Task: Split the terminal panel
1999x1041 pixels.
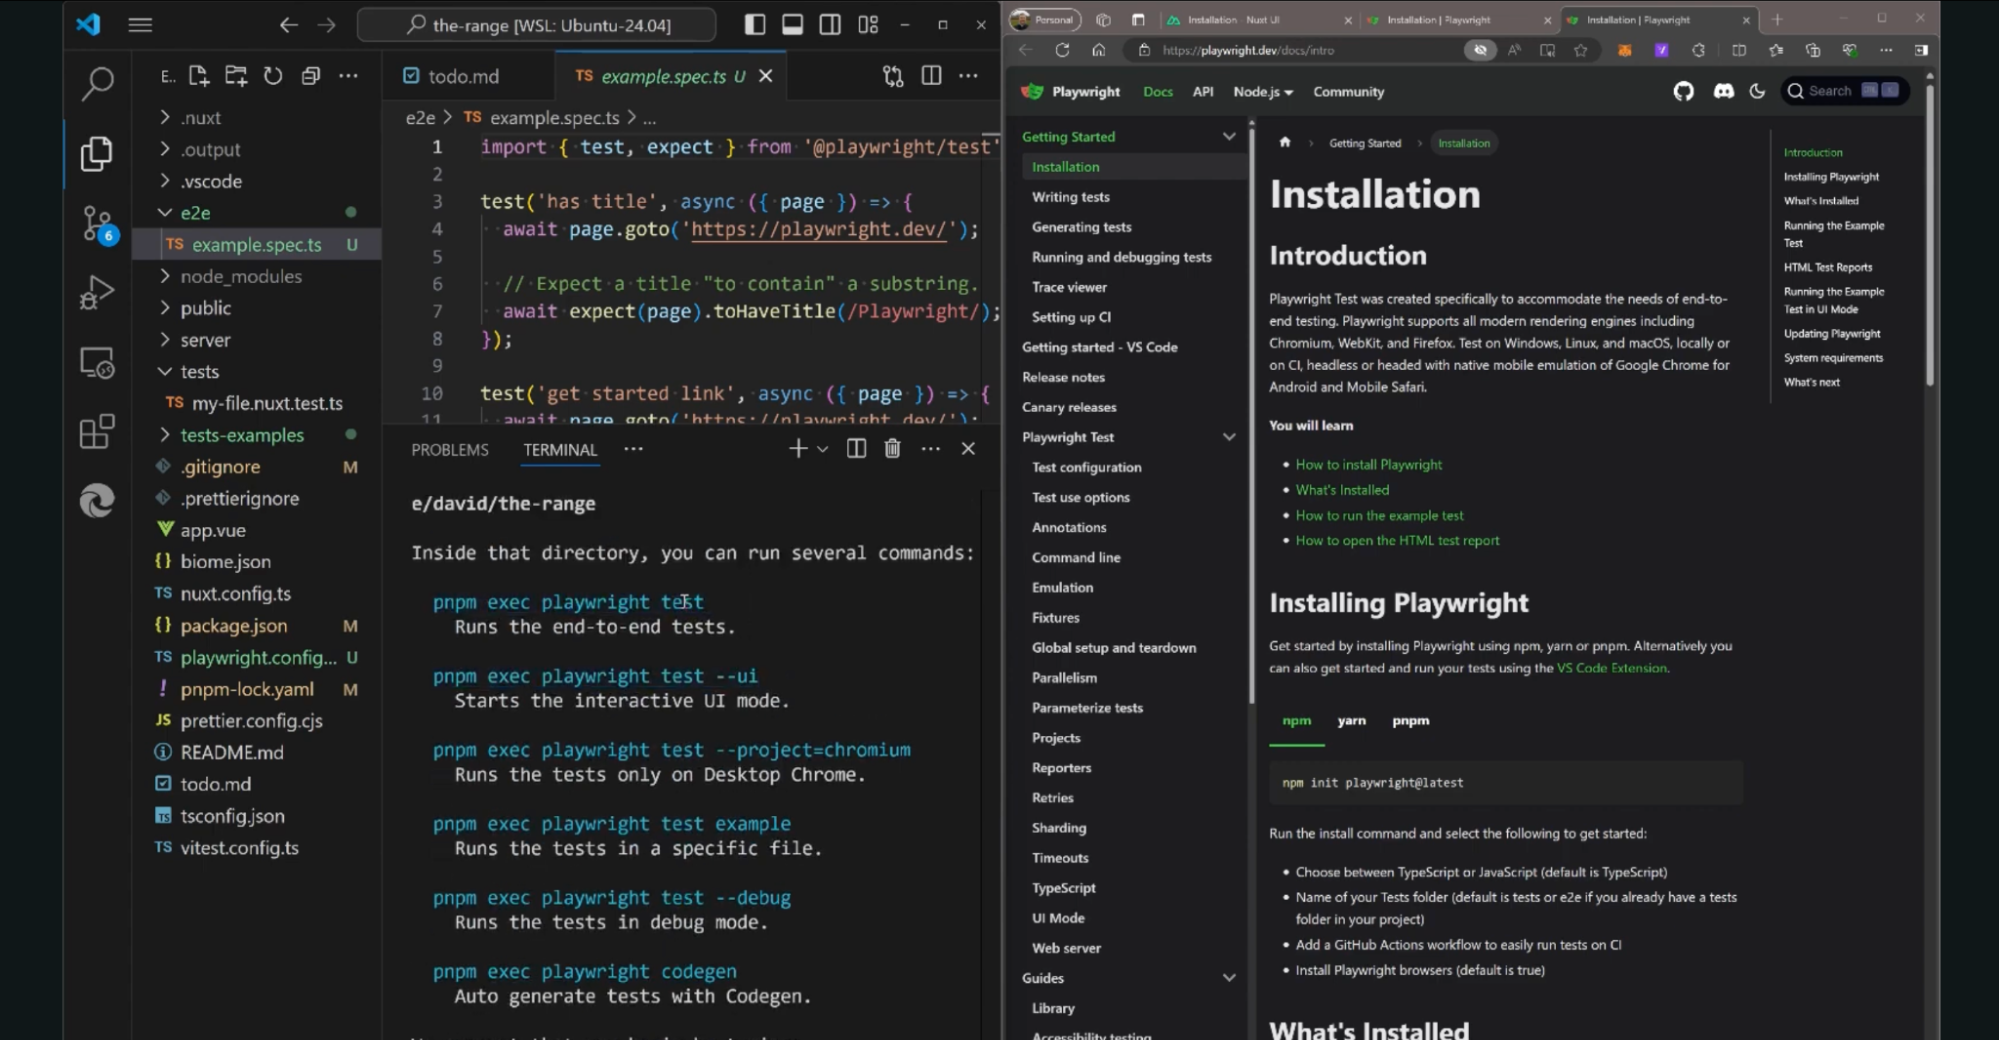Action: click(x=856, y=449)
